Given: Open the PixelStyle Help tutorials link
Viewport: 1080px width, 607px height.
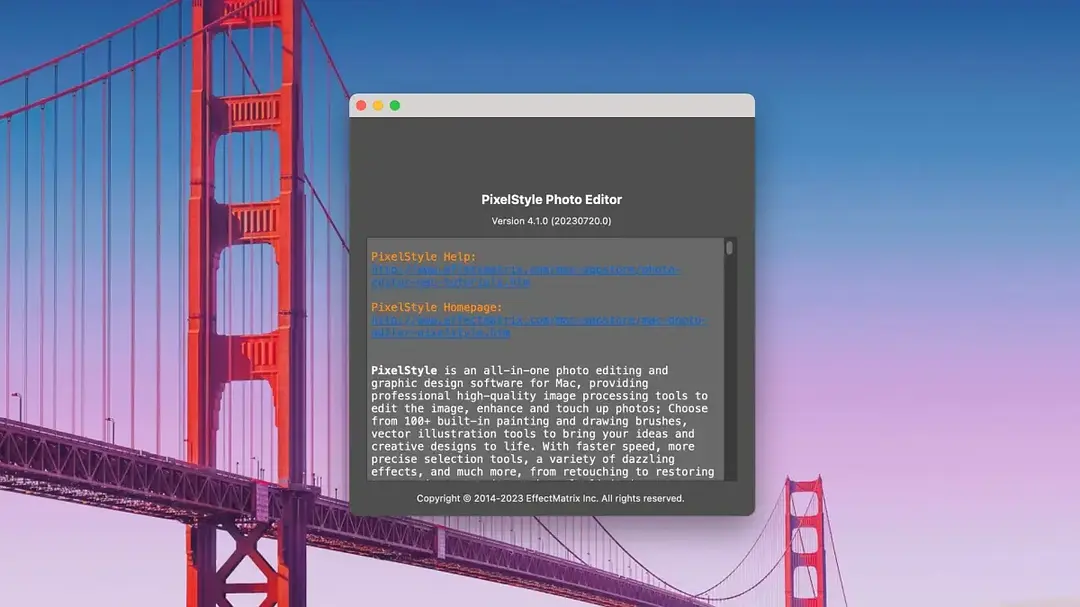Looking at the screenshot, I should pyautogui.click(x=526, y=276).
